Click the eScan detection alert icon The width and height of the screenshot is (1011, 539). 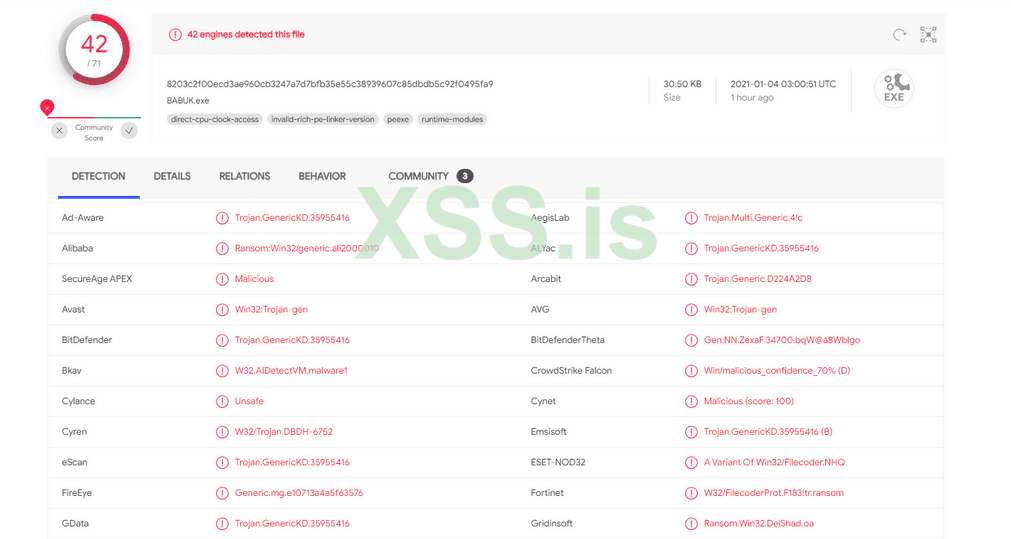(x=222, y=462)
